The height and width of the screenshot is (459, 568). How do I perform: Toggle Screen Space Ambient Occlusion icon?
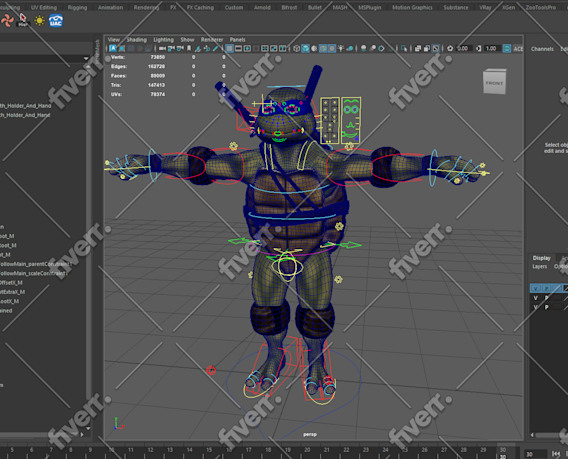(x=363, y=49)
